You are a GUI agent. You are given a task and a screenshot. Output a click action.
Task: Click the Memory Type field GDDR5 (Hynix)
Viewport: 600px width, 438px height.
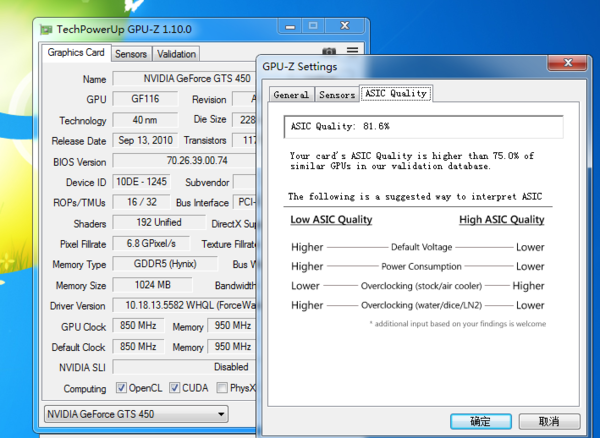pos(165,264)
